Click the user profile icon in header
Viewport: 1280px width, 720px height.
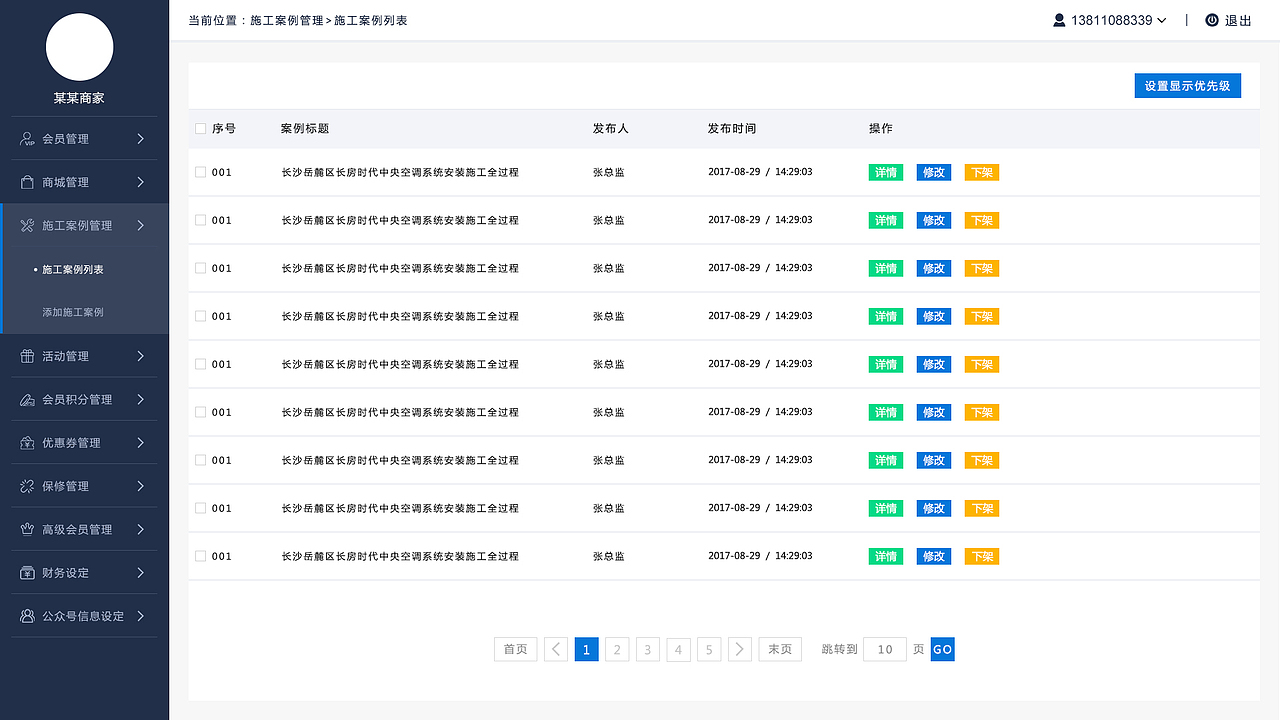[x=1059, y=20]
